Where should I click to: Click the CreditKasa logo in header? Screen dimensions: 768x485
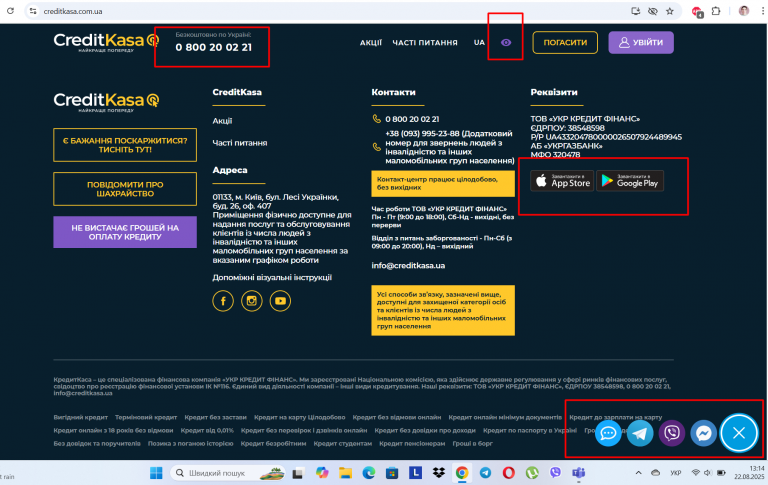click(106, 42)
